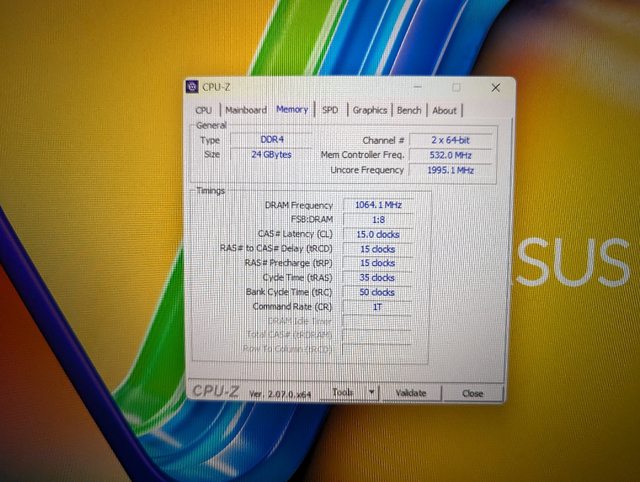
Task: Select the DRAM Frequency 1064.1 MHz field
Action: (x=376, y=205)
